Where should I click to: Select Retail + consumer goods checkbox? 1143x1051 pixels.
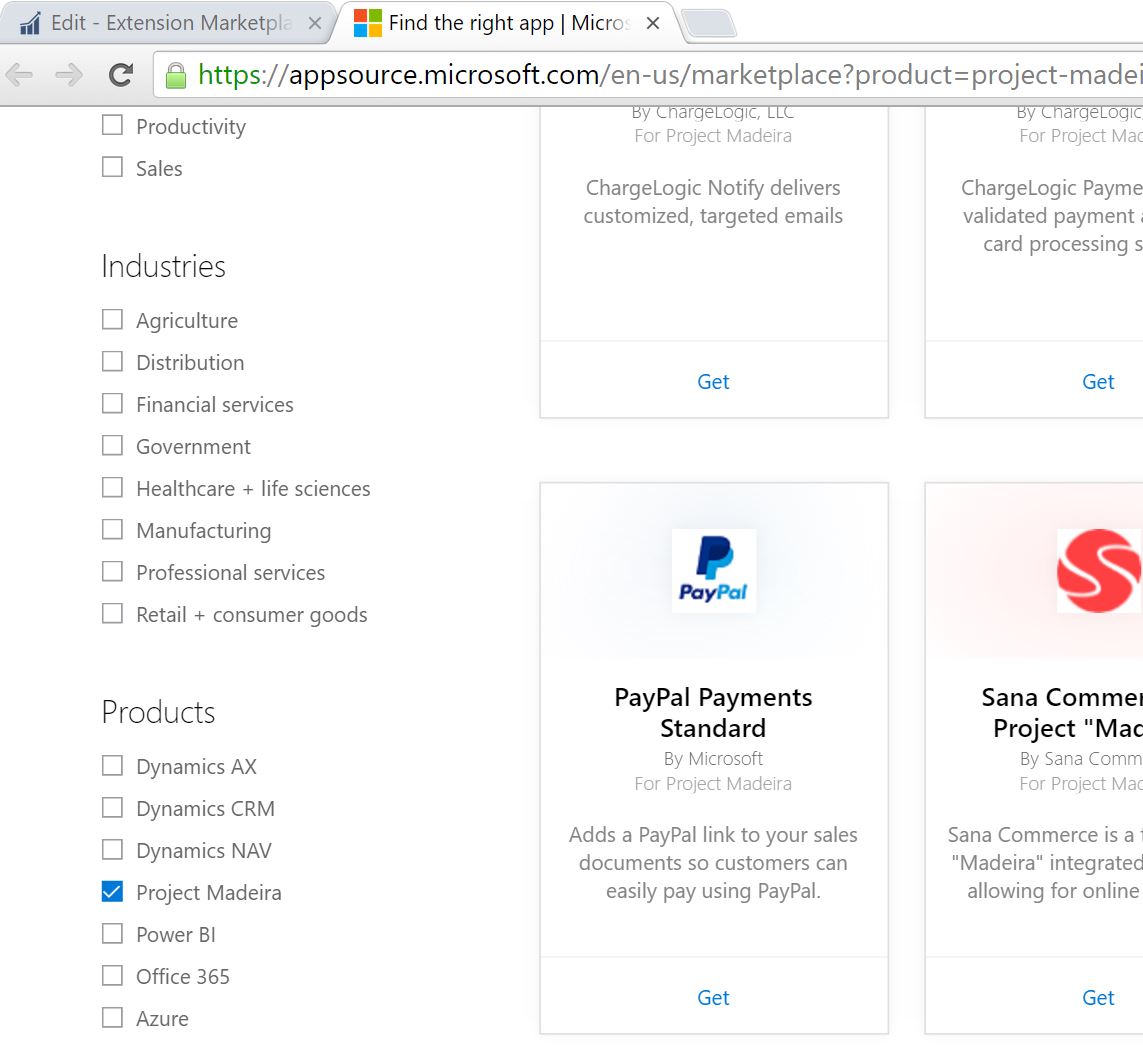(112, 613)
